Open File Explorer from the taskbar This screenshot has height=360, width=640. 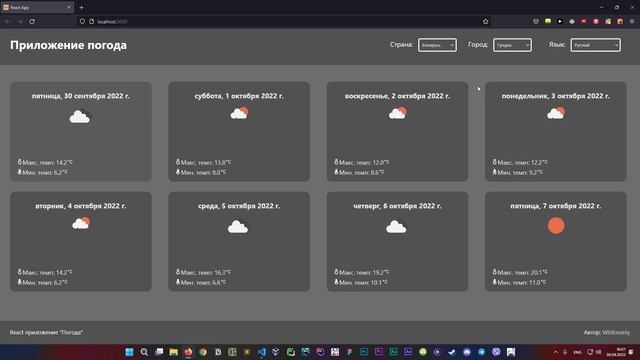point(173,352)
